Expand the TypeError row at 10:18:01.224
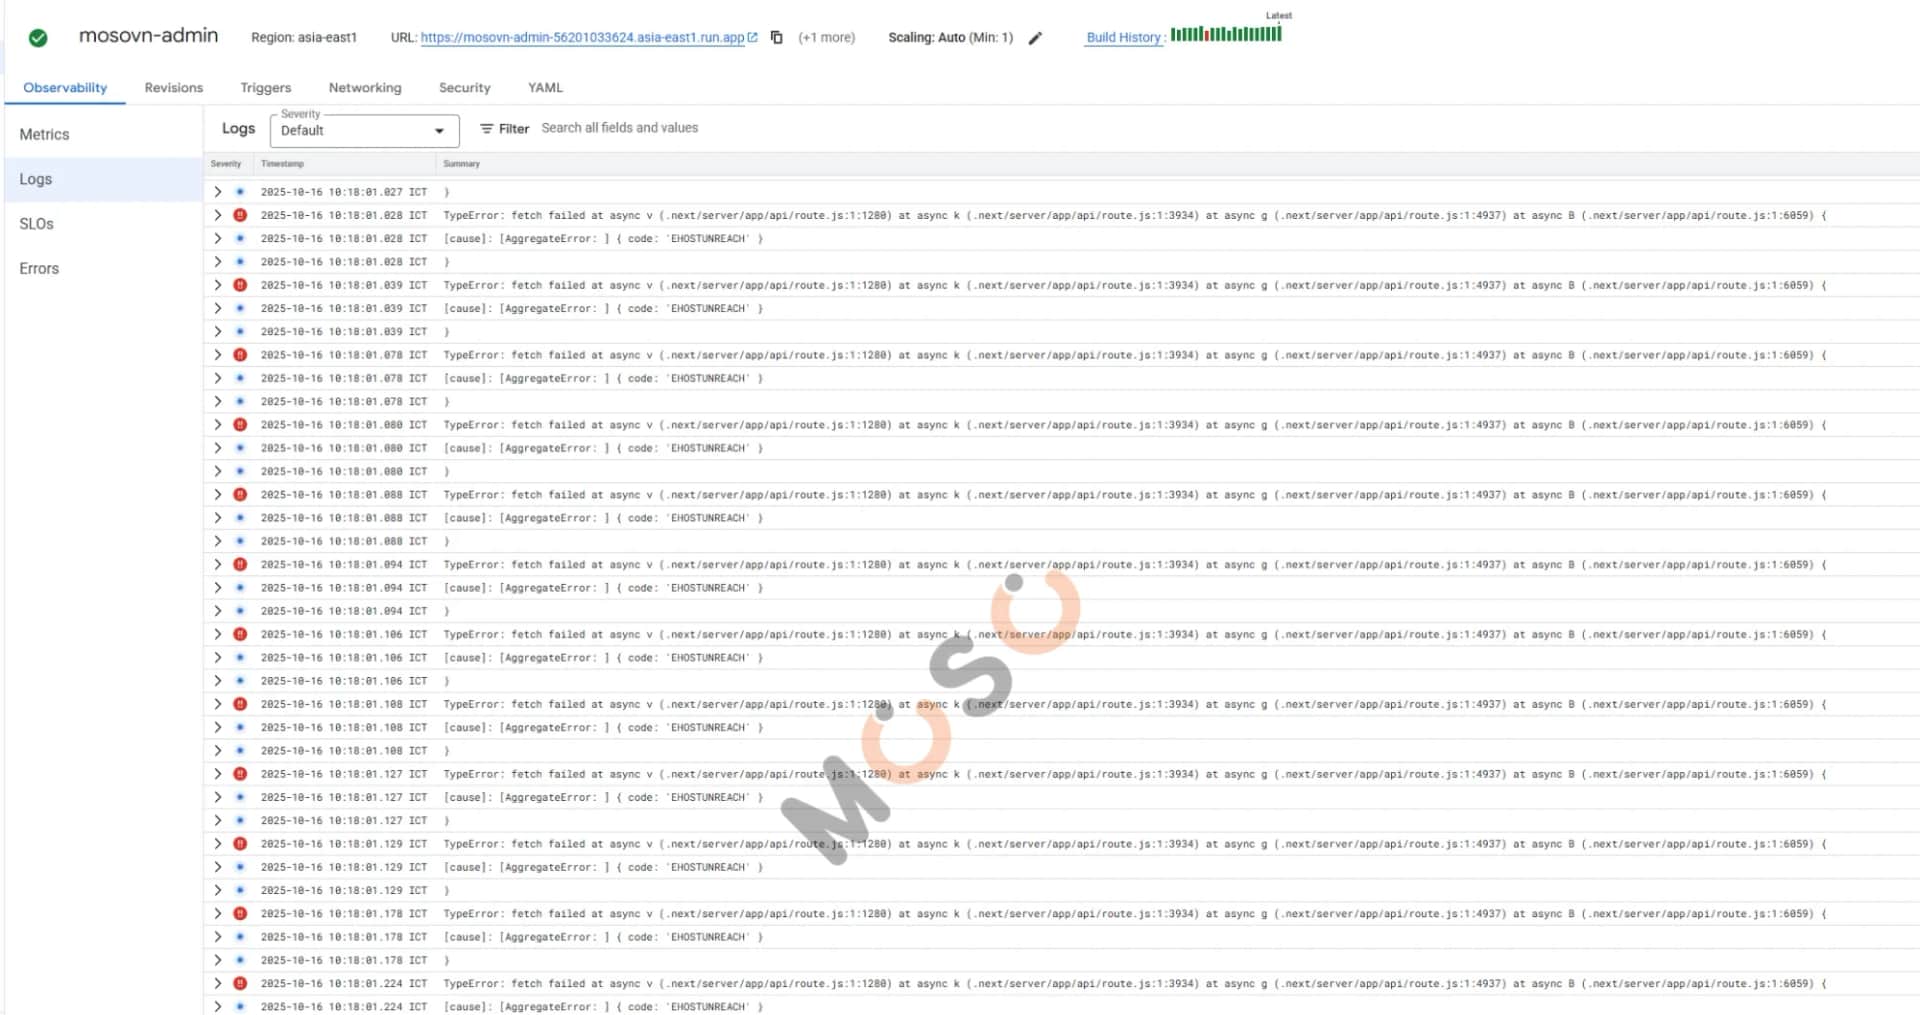The height and width of the screenshot is (1015, 1920). pyautogui.click(x=217, y=984)
